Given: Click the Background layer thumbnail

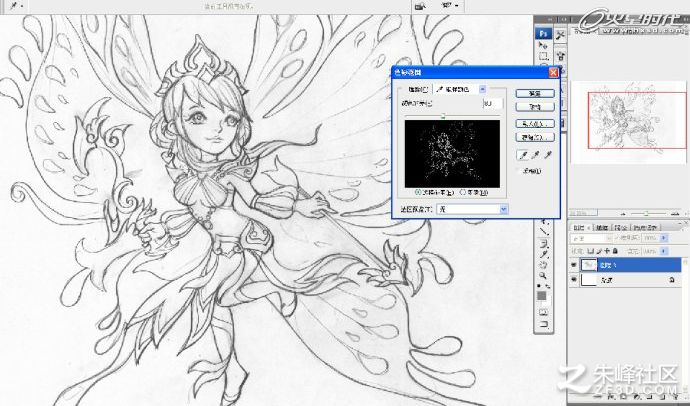Looking at the screenshot, I should (x=589, y=280).
